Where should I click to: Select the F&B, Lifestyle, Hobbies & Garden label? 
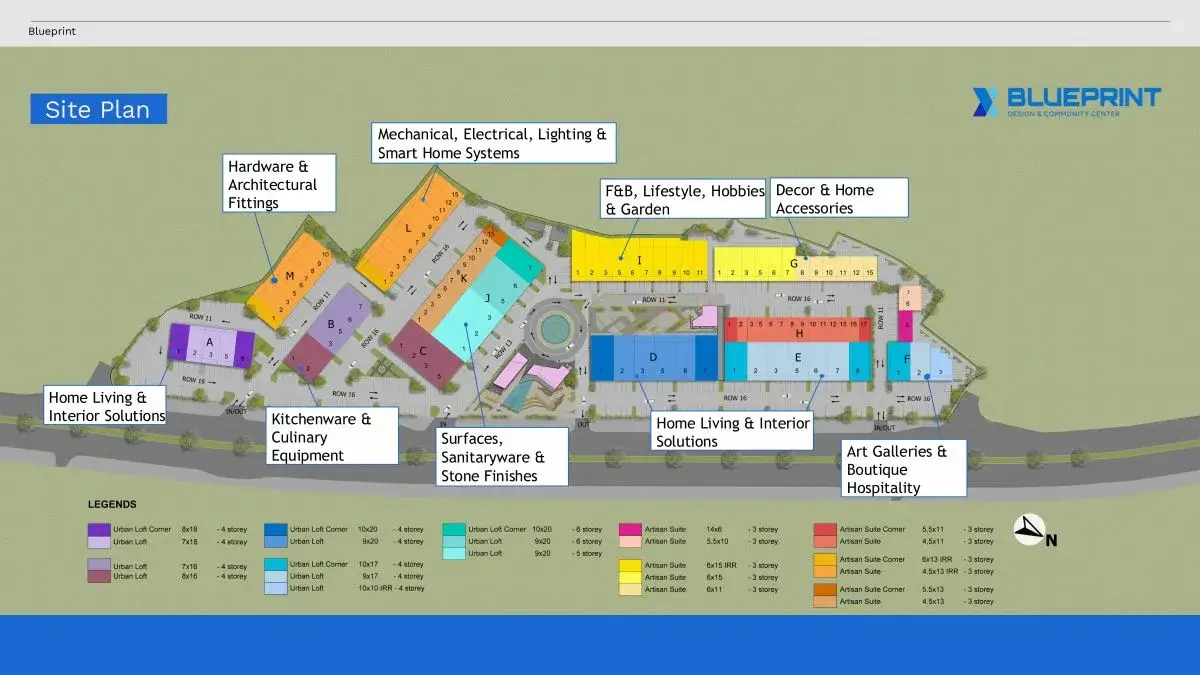point(684,199)
